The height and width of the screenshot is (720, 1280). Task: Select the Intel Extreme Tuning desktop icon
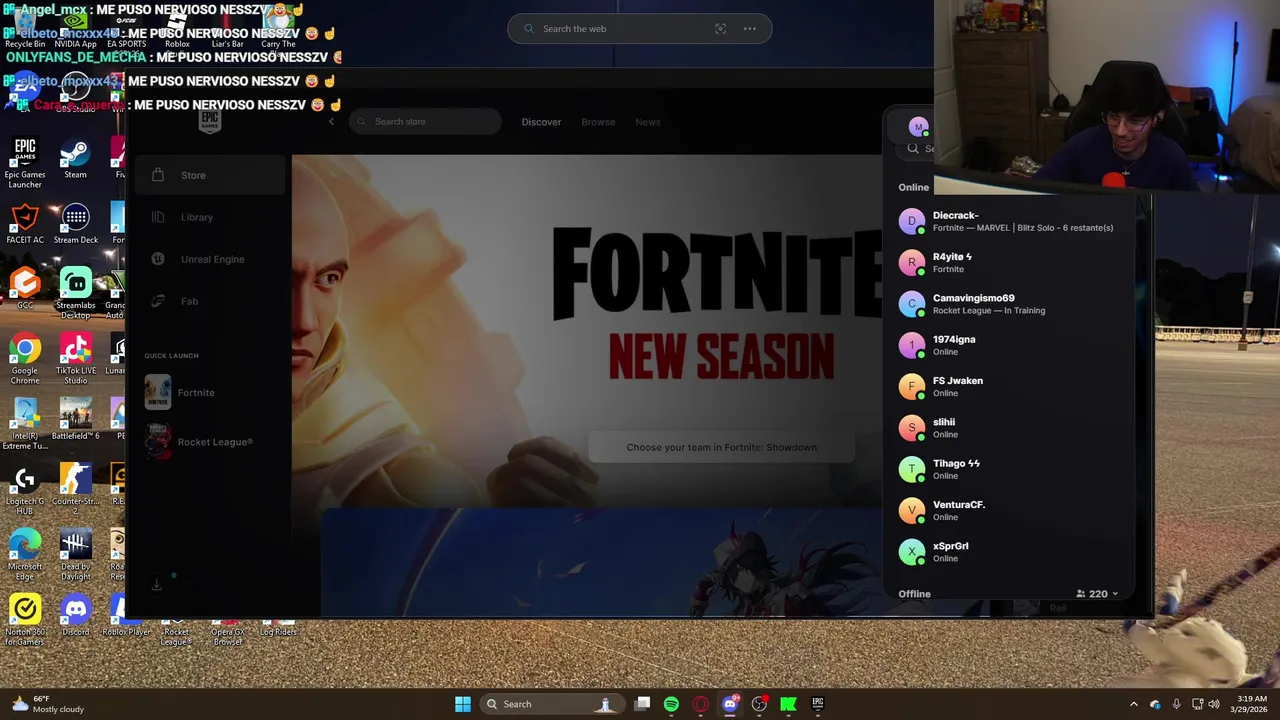25,424
